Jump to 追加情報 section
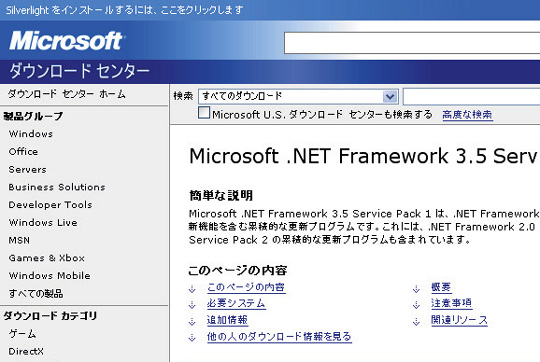 coord(227,320)
